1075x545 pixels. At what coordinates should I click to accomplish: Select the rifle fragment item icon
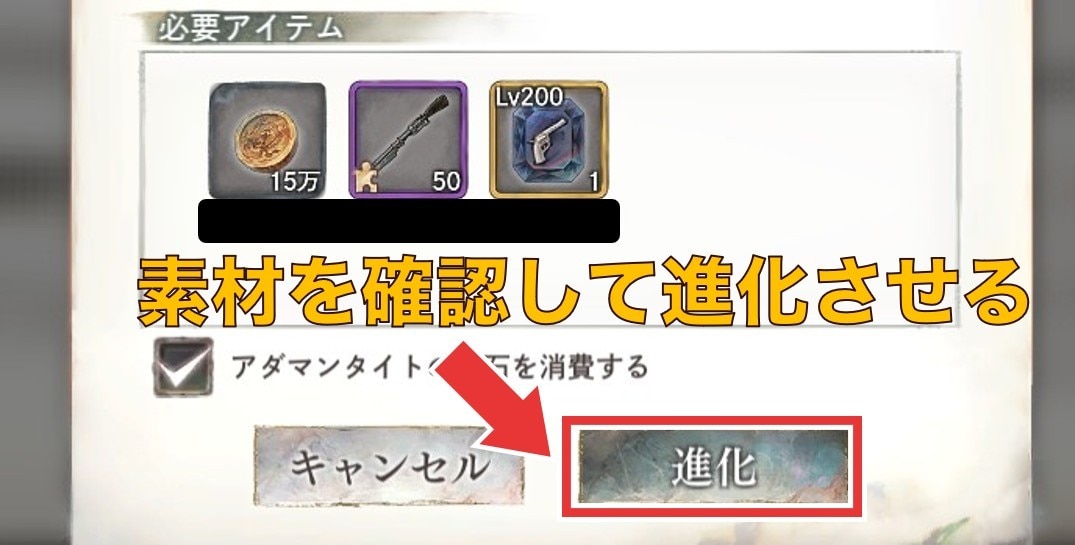[x=408, y=140]
